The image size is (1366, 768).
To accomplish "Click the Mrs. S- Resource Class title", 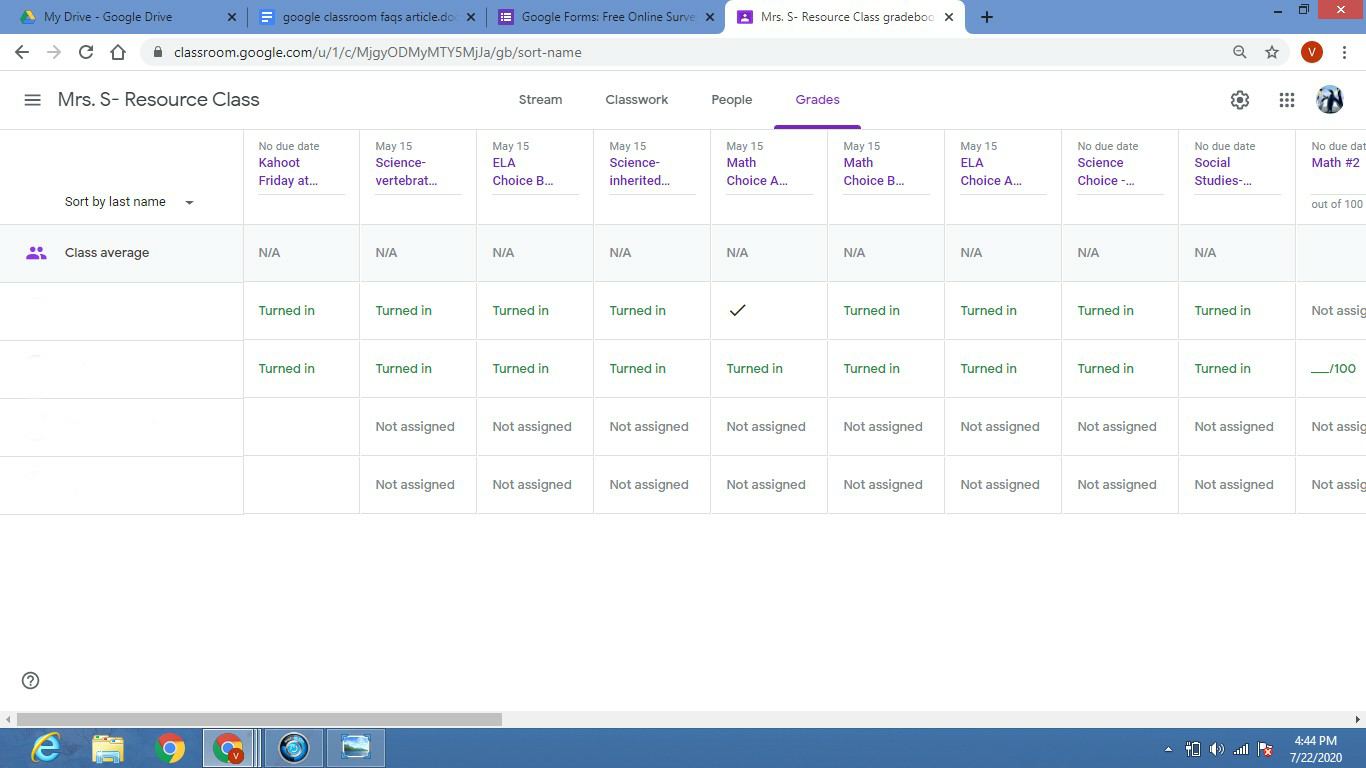I will pyautogui.click(x=158, y=100).
